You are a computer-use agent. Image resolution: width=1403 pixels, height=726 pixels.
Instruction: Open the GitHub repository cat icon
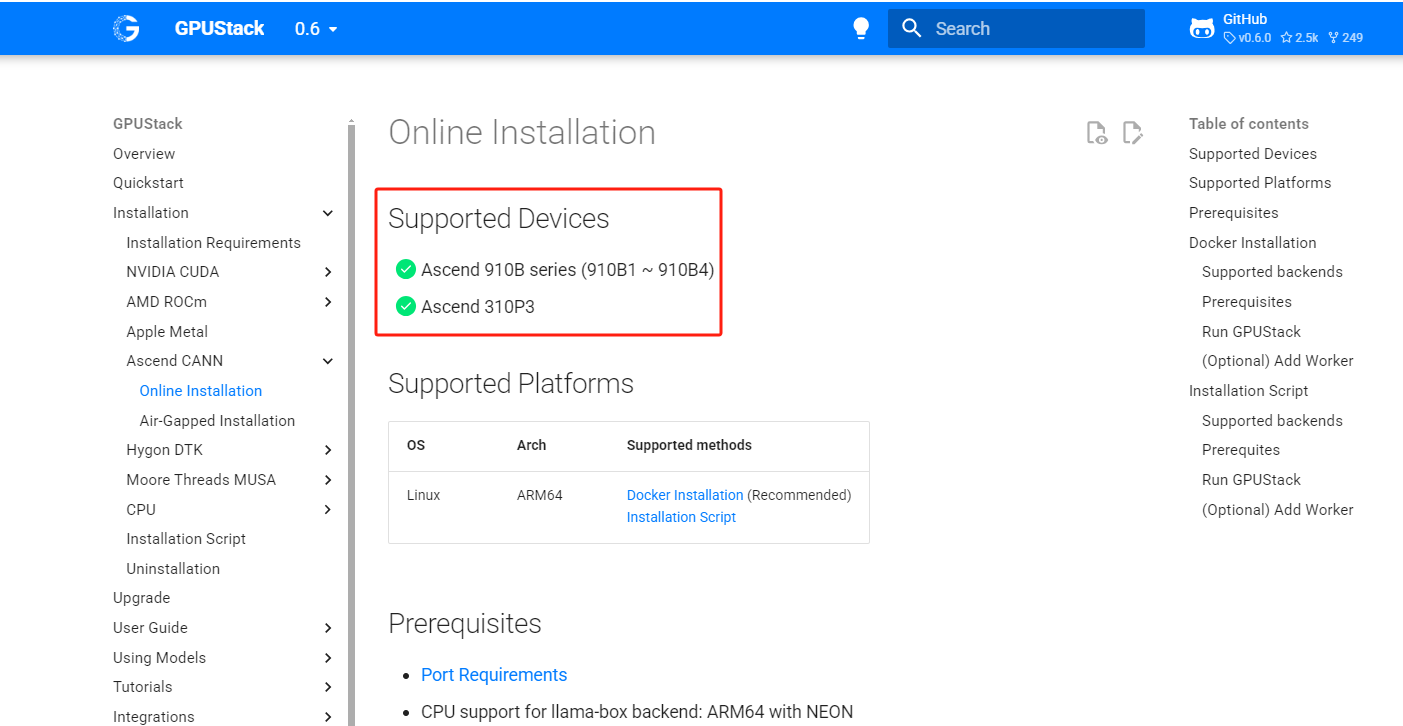coord(1202,29)
